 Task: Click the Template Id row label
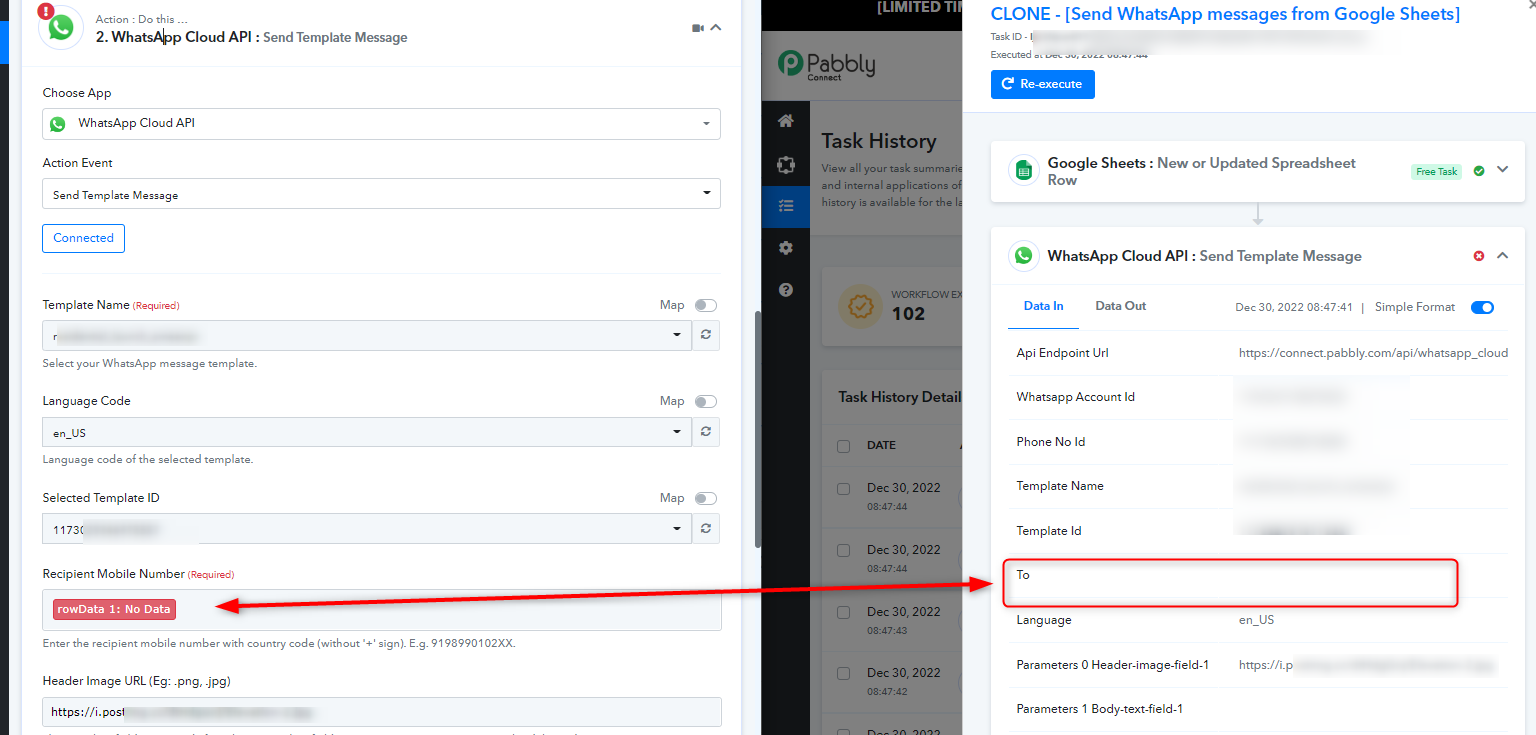point(1048,531)
